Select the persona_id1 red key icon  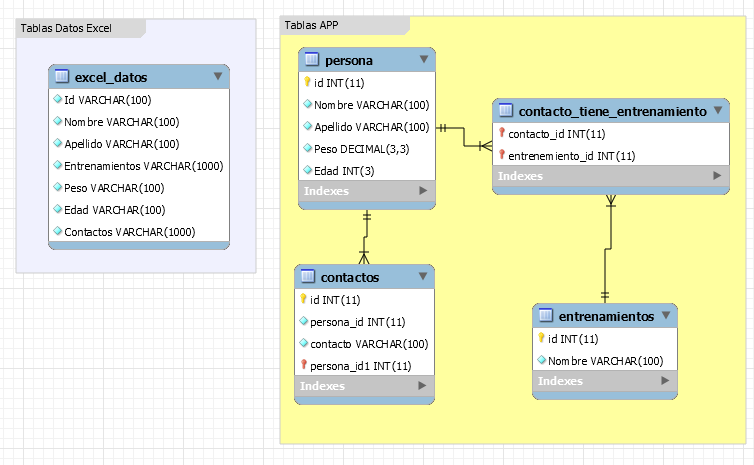(x=304, y=365)
